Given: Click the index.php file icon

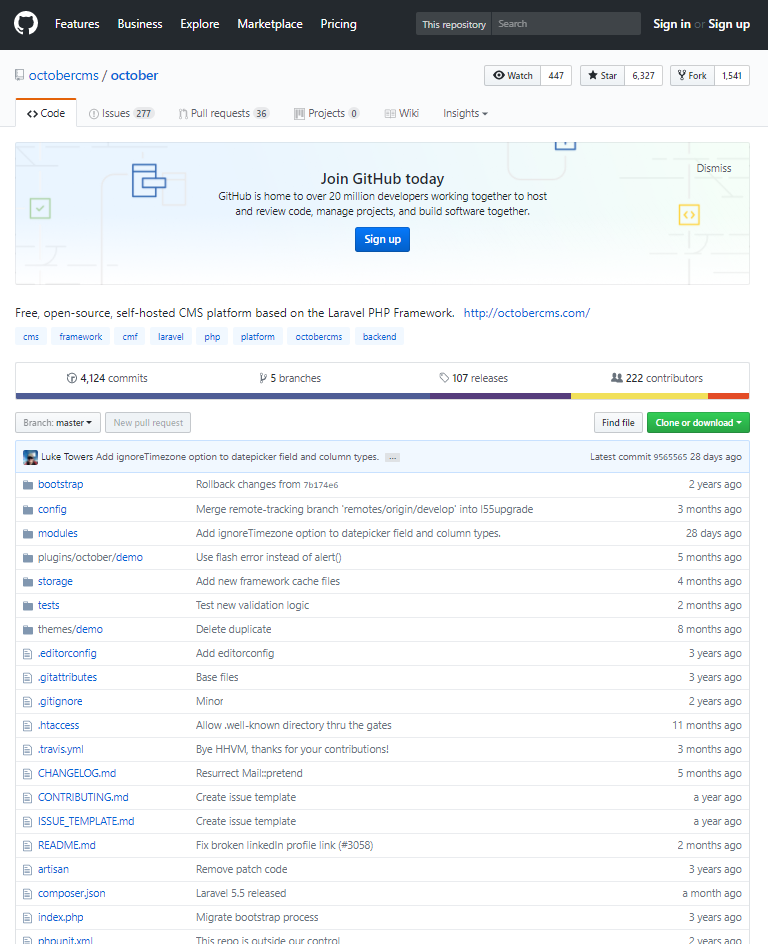Looking at the screenshot, I should [27, 918].
